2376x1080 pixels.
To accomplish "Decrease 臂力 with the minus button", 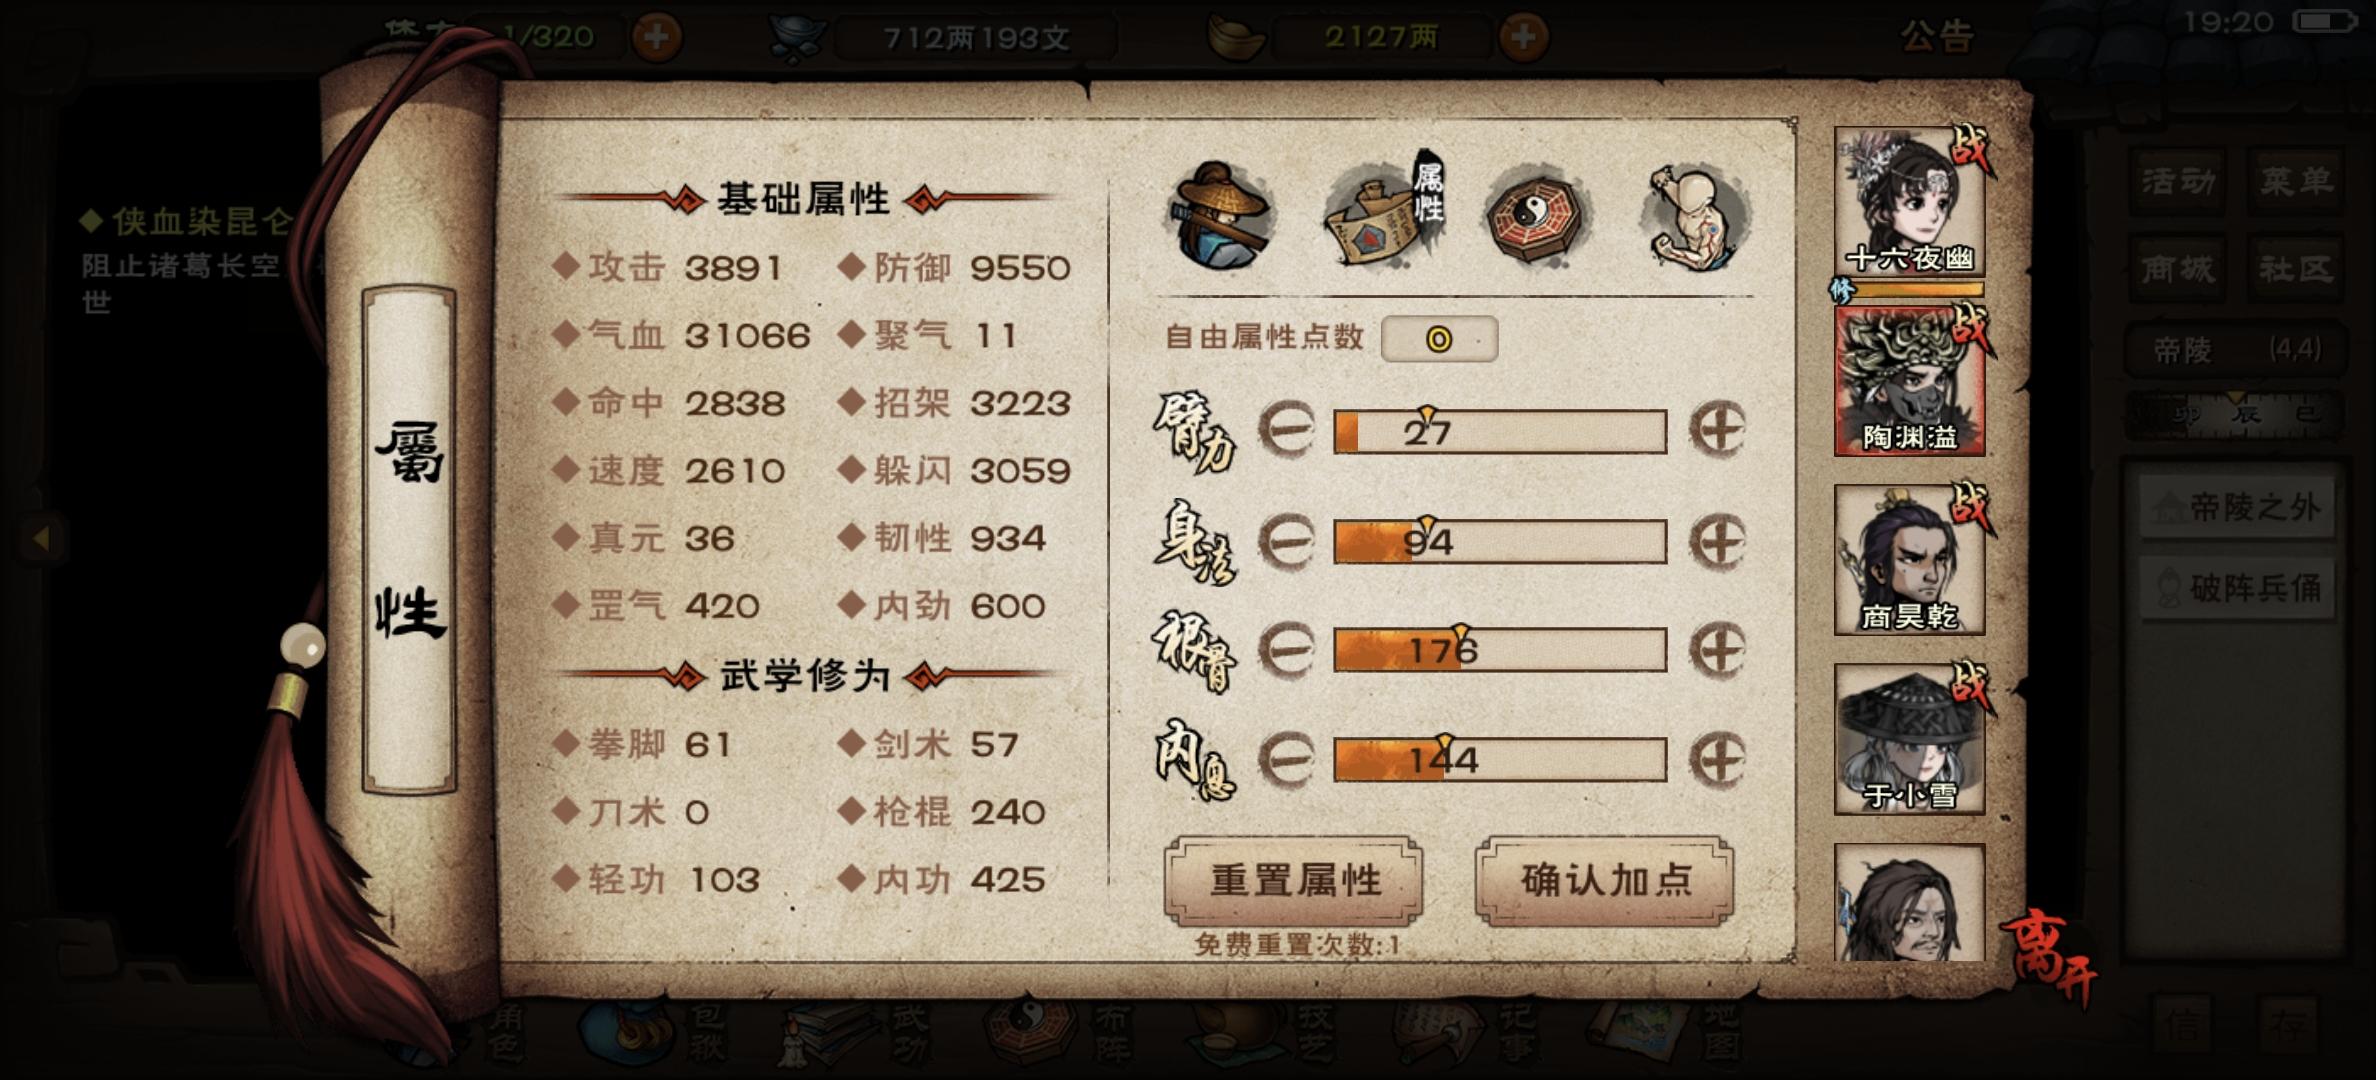I will [x=1286, y=430].
